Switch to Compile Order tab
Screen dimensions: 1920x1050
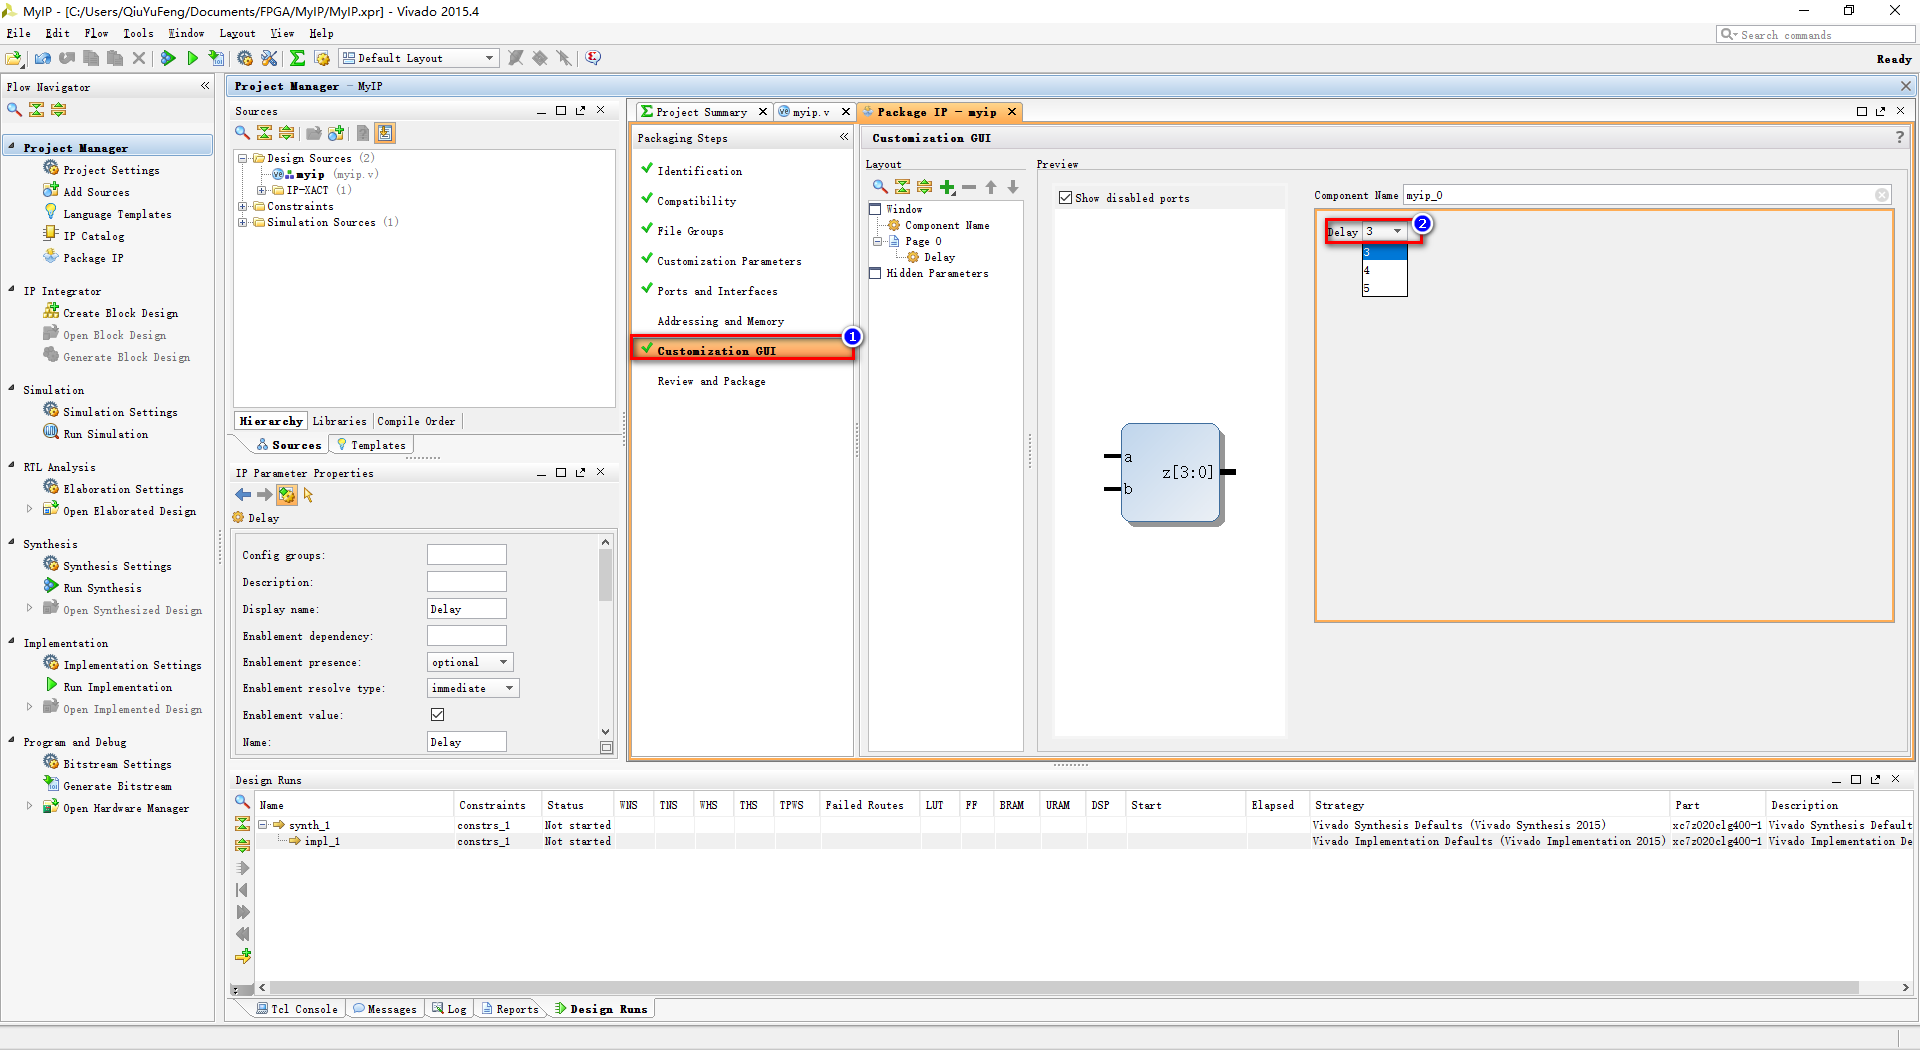pos(416,421)
